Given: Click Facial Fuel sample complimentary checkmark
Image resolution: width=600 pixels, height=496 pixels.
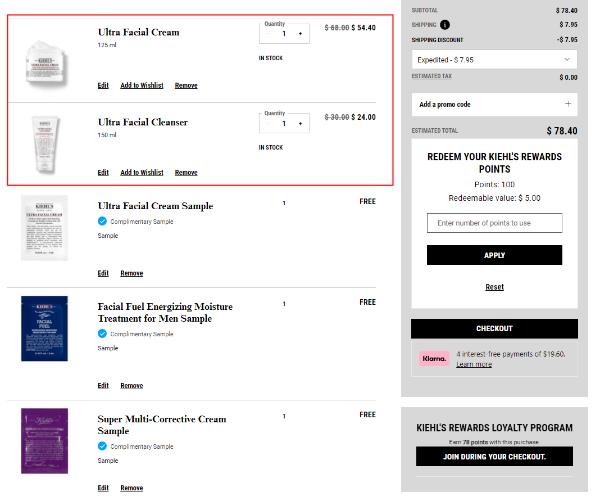Looking at the screenshot, I should tap(103, 334).
